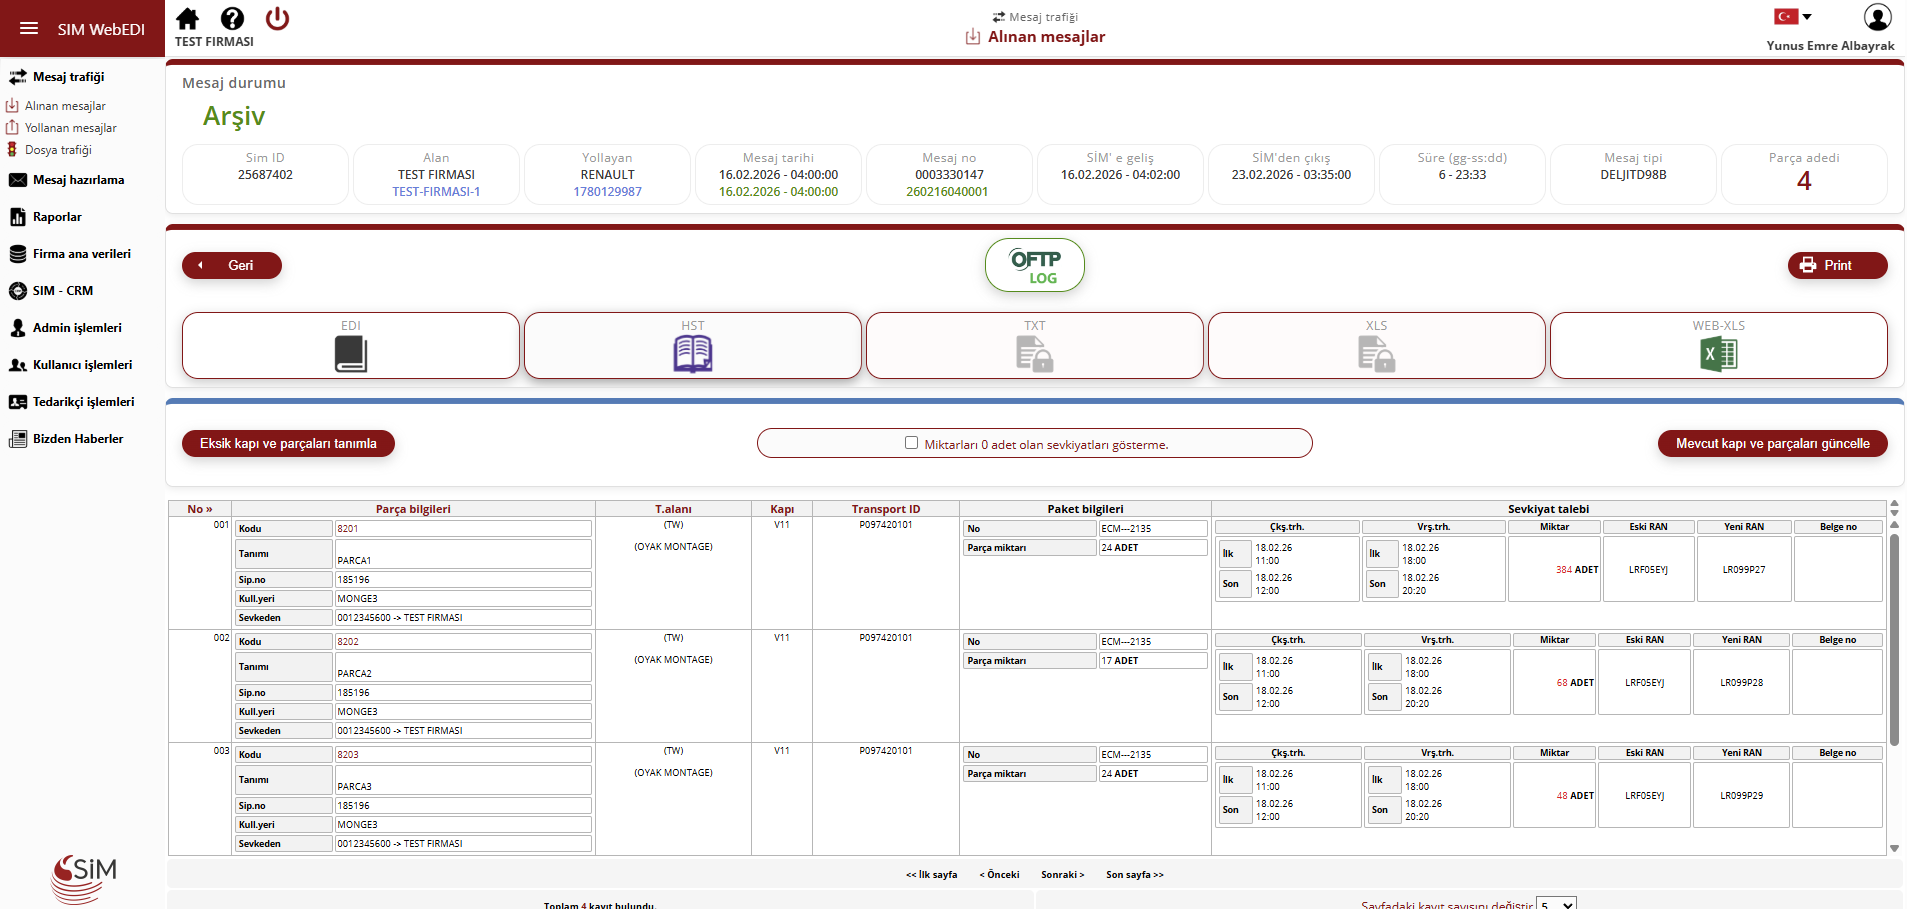Viewport: 1907px width, 909px height.
Task: Open the EDI book icon
Action: pos(350,354)
